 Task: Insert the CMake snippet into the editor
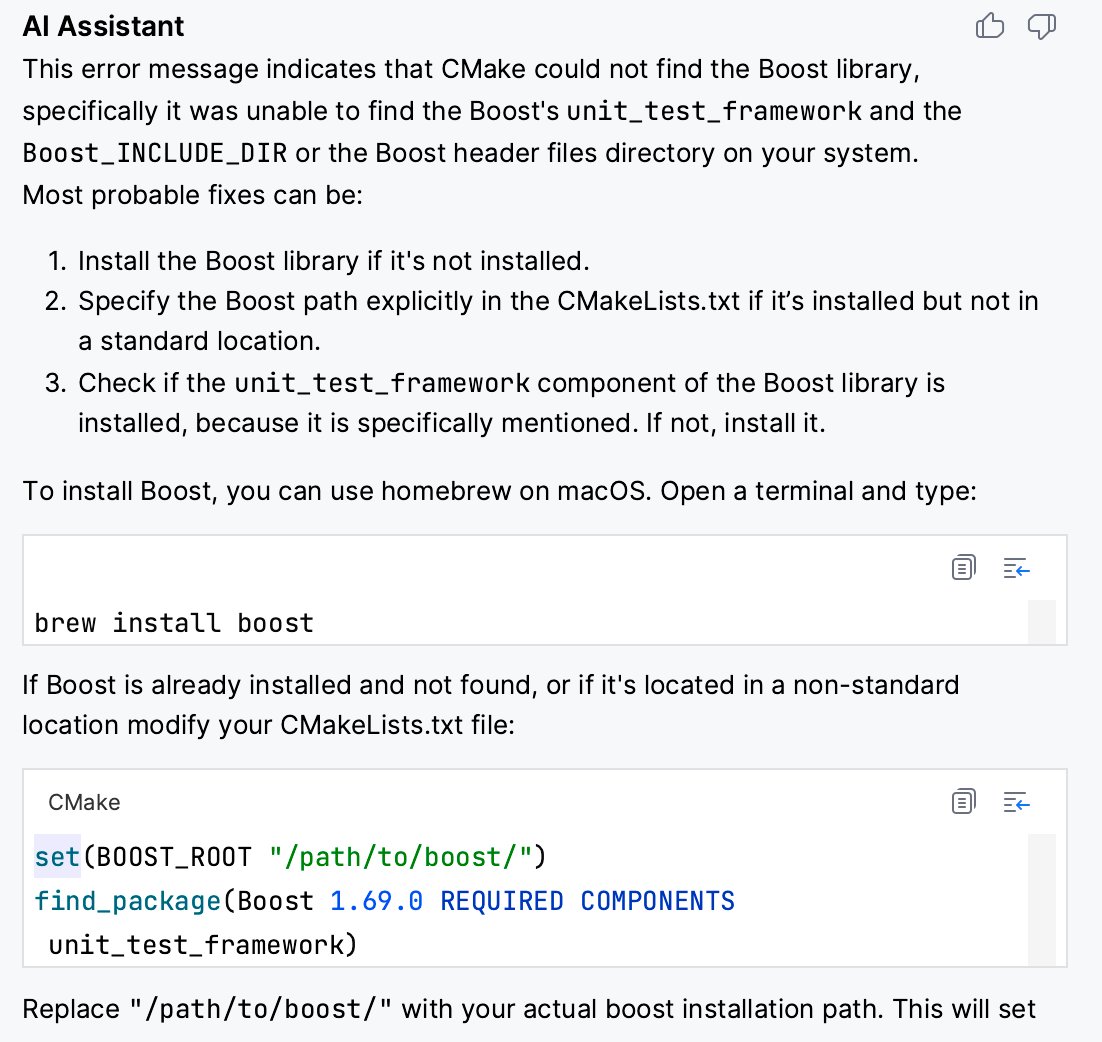1015,801
